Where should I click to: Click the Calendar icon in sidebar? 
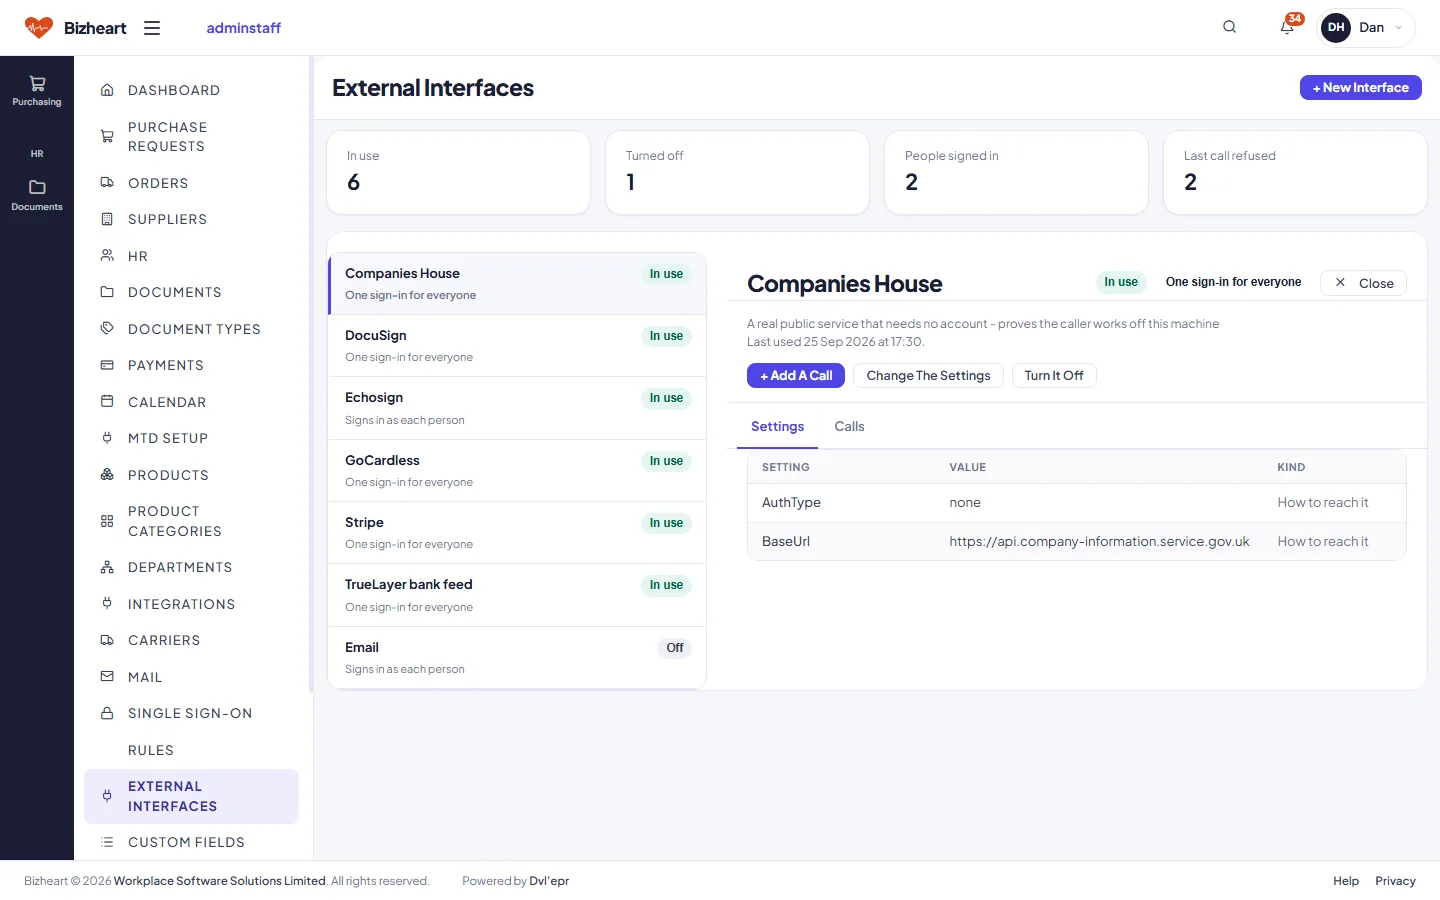pyautogui.click(x=107, y=402)
